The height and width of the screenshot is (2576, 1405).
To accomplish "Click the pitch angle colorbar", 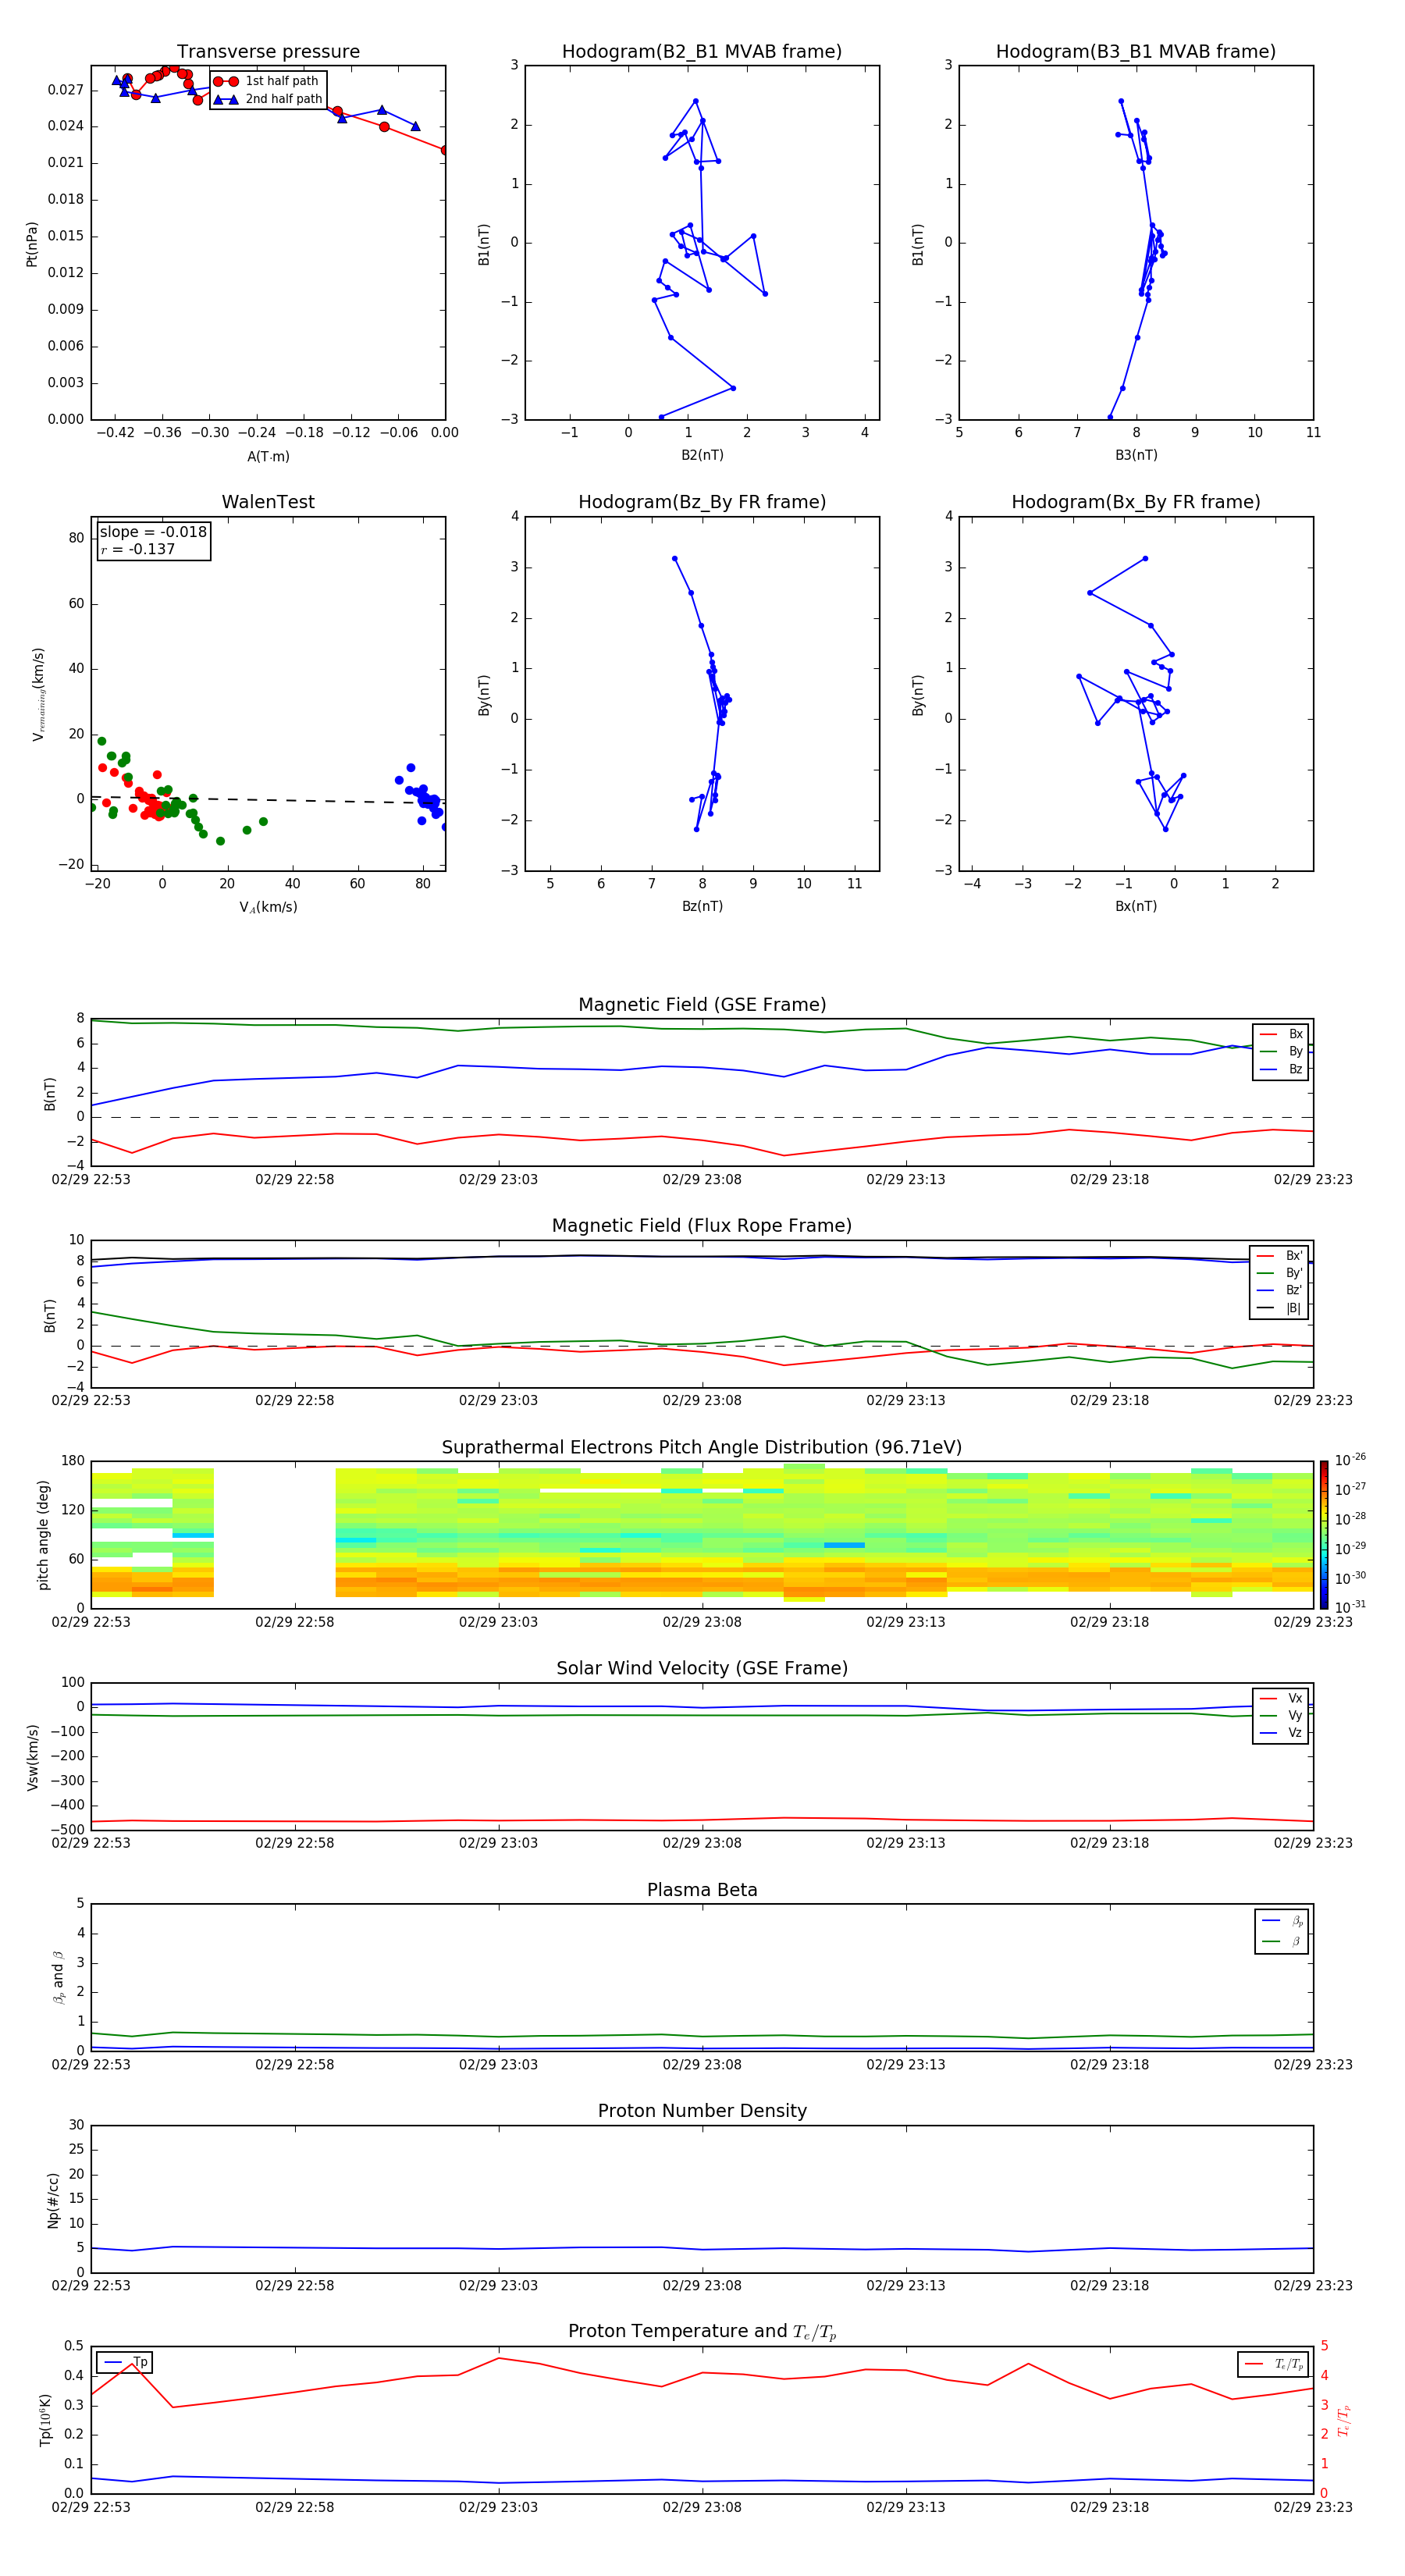I will click(1324, 1535).
